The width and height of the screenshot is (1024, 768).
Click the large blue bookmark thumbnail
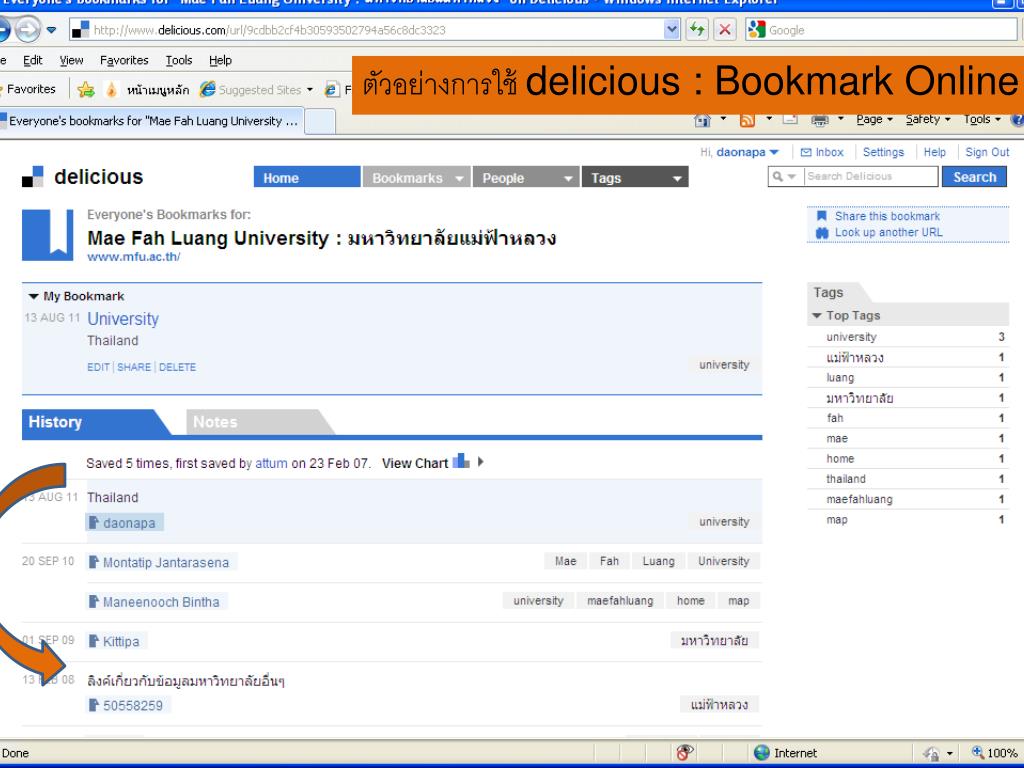tap(48, 235)
